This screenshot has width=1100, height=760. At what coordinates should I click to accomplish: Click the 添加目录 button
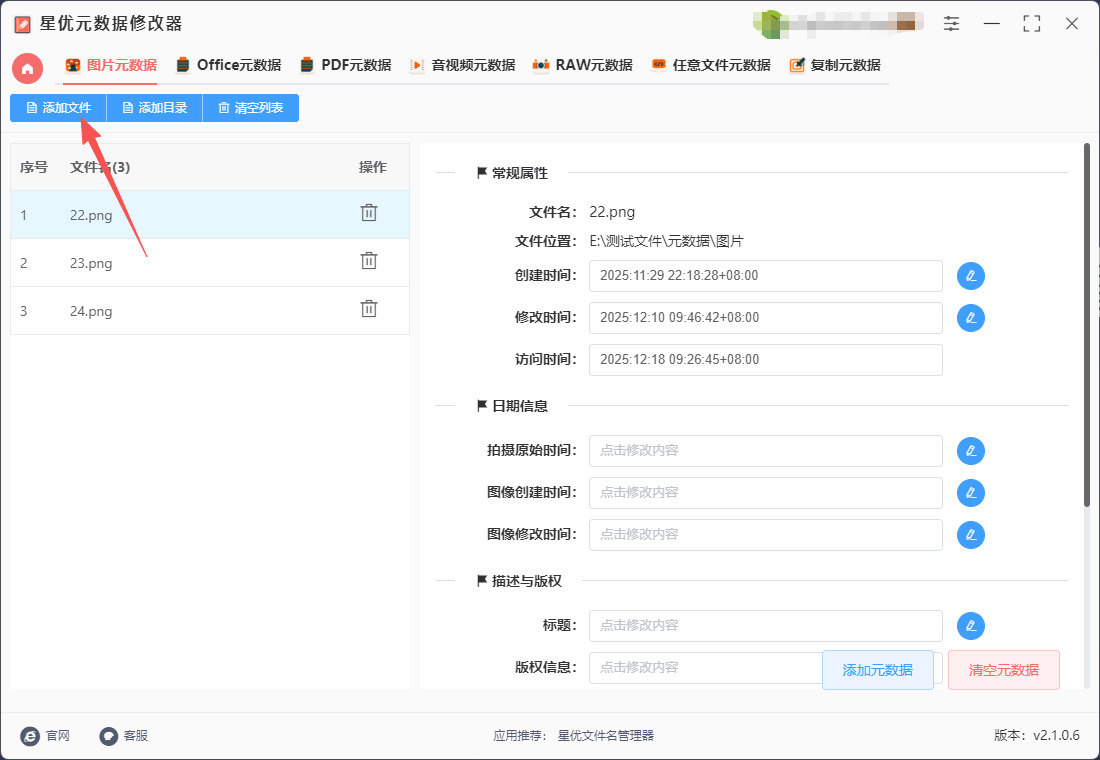click(x=154, y=108)
